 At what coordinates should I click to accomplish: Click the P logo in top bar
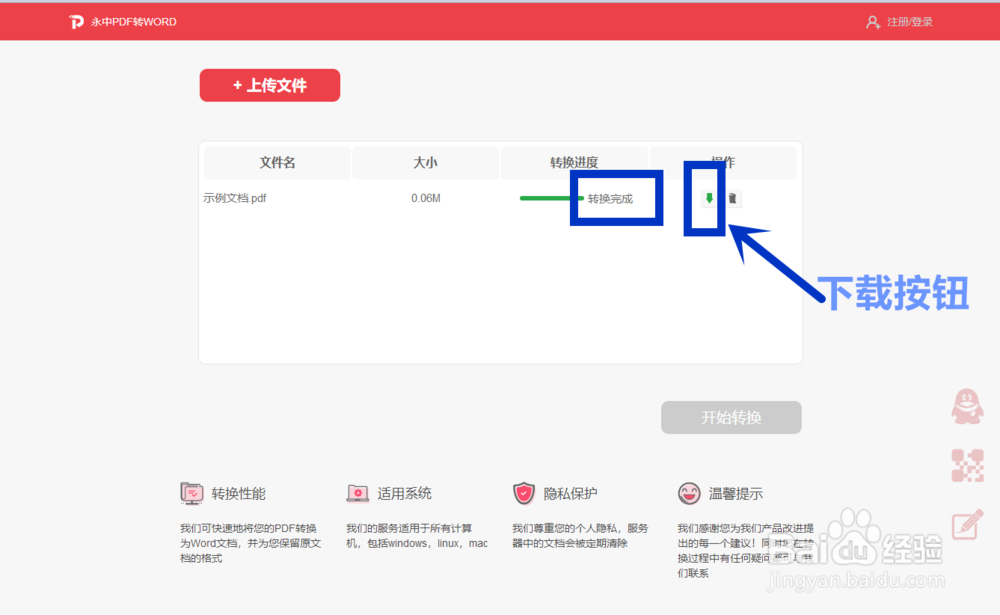pos(78,20)
